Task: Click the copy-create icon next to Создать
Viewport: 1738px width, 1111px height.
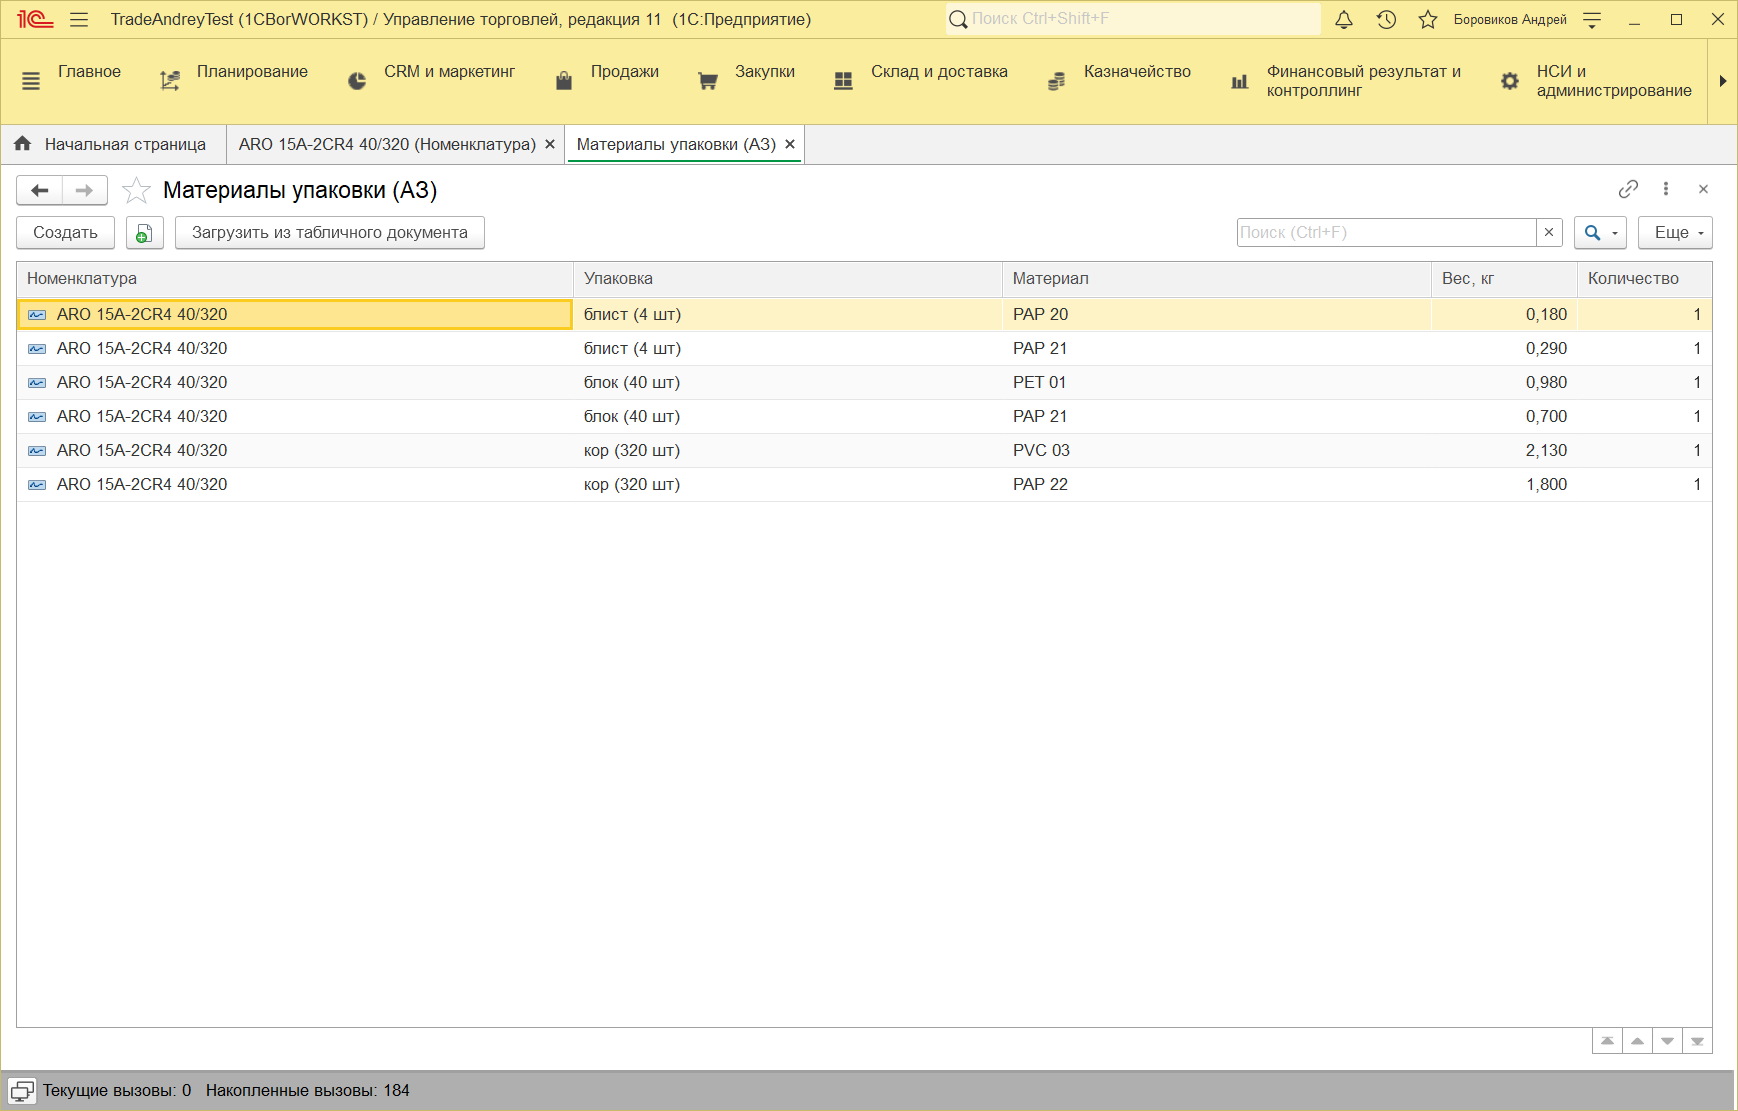Action: click(144, 233)
